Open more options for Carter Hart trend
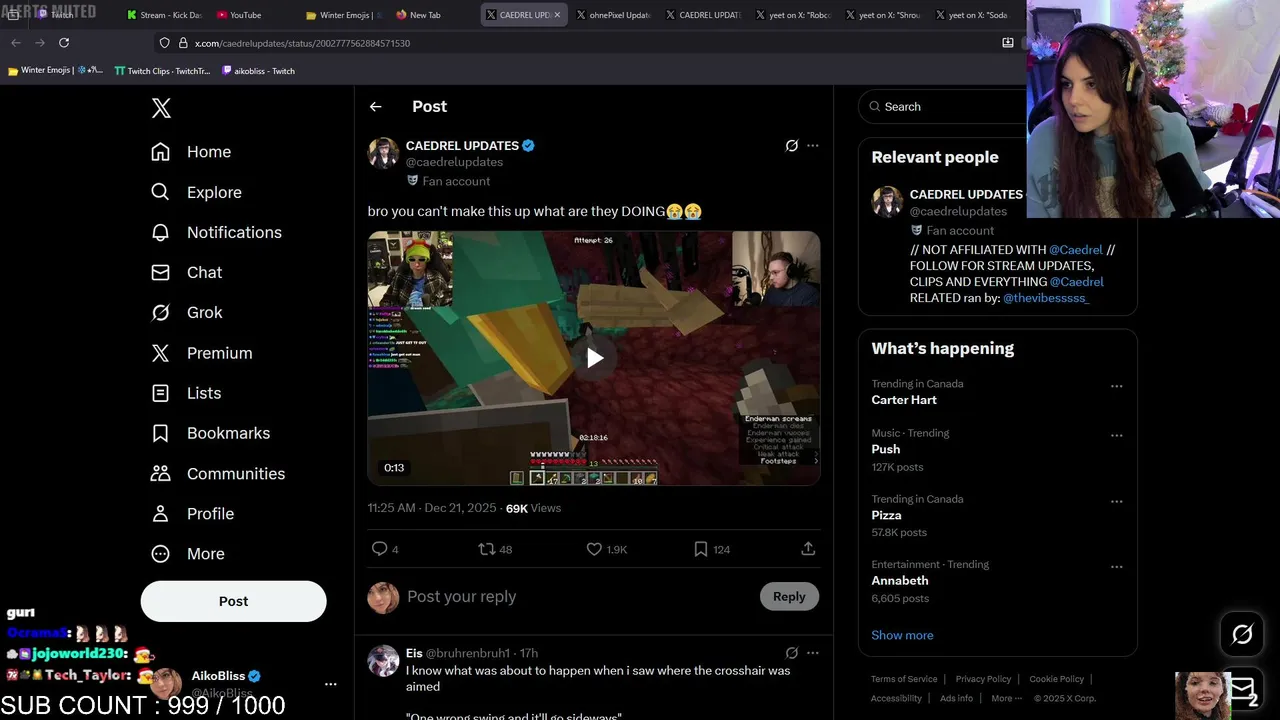 coord(1116,387)
